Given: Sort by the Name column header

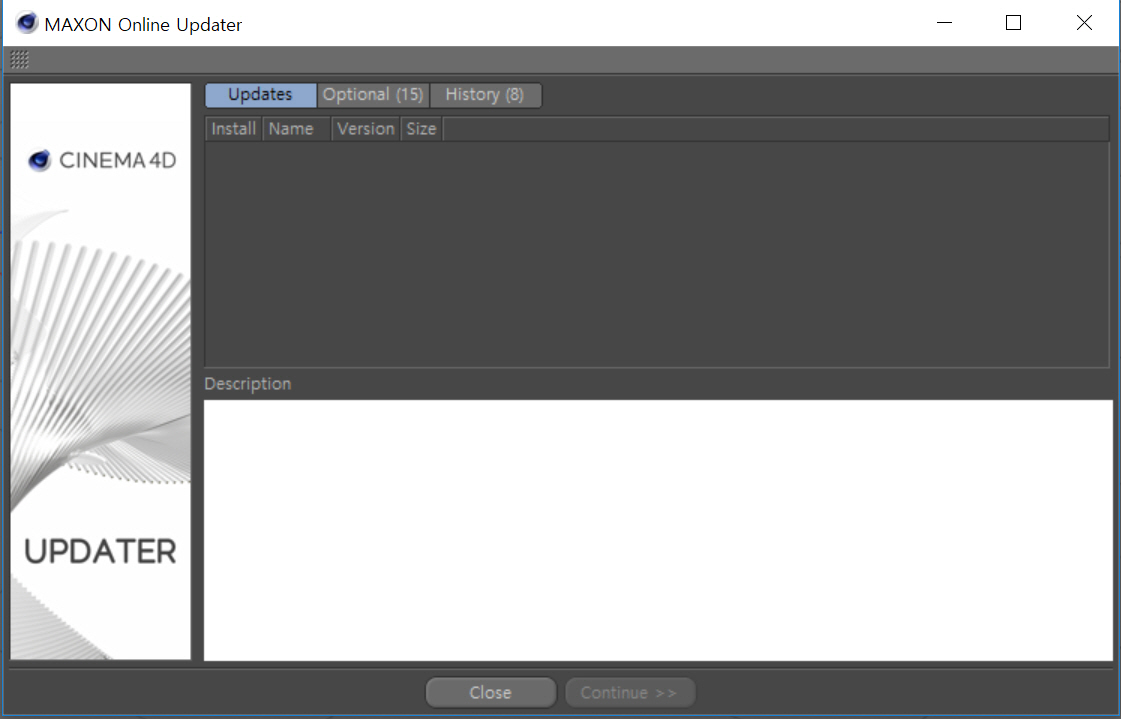Looking at the screenshot, I should (x=296, y=129).
